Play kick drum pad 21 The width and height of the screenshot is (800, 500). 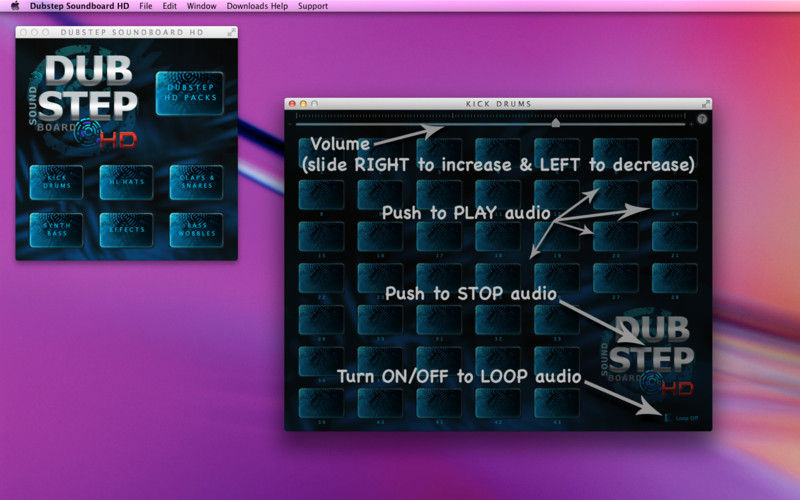[x=674, y=236]
